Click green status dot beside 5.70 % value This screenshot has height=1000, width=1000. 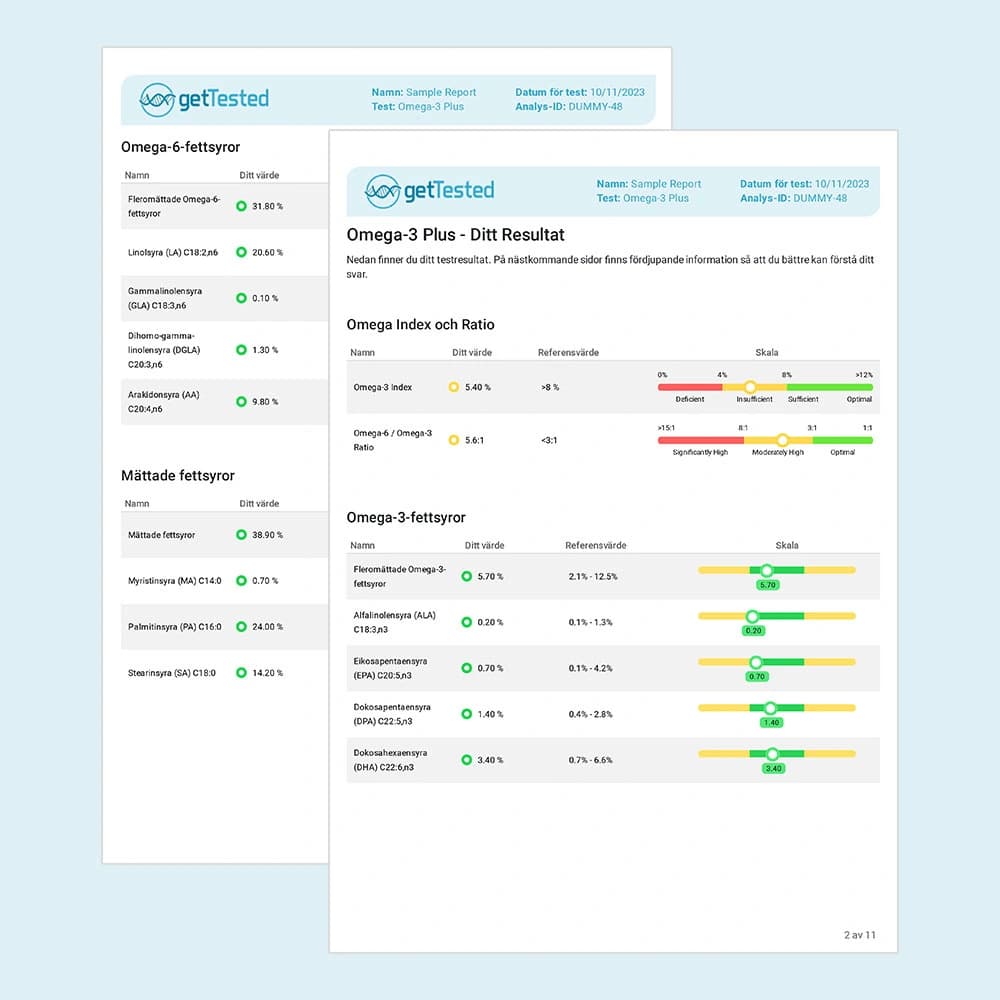click(x=466, y=576)
